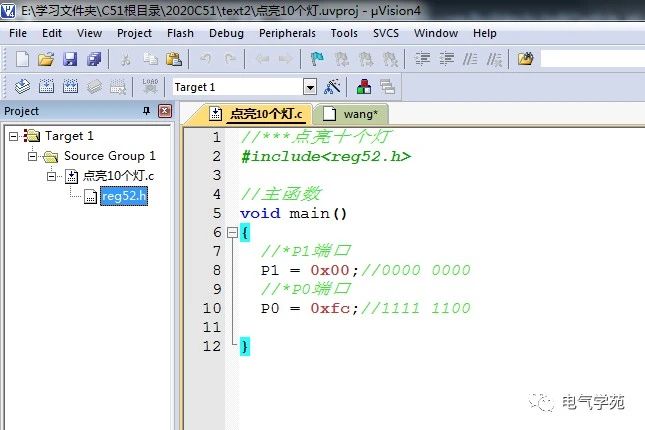This screenshot has height=430, width=645.
Task: Close the Project panel
Action: (x=165, y=111)
